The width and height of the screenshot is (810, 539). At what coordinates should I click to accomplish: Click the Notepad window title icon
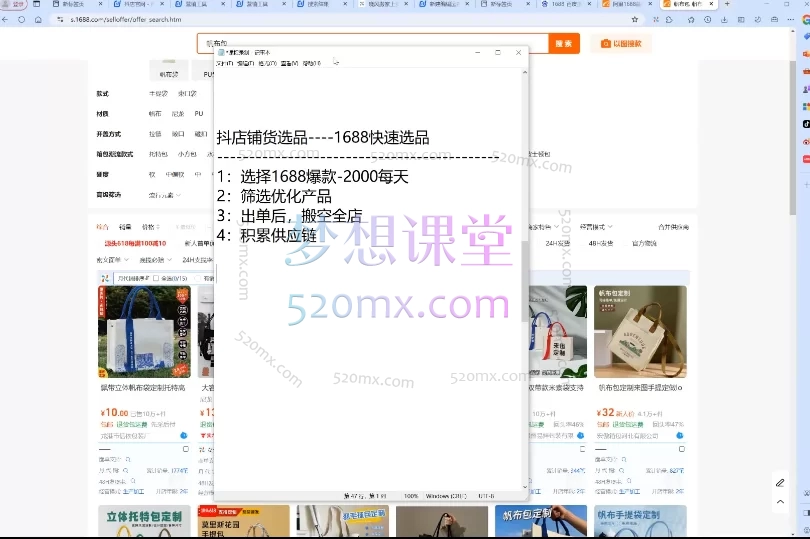(222, 52)
